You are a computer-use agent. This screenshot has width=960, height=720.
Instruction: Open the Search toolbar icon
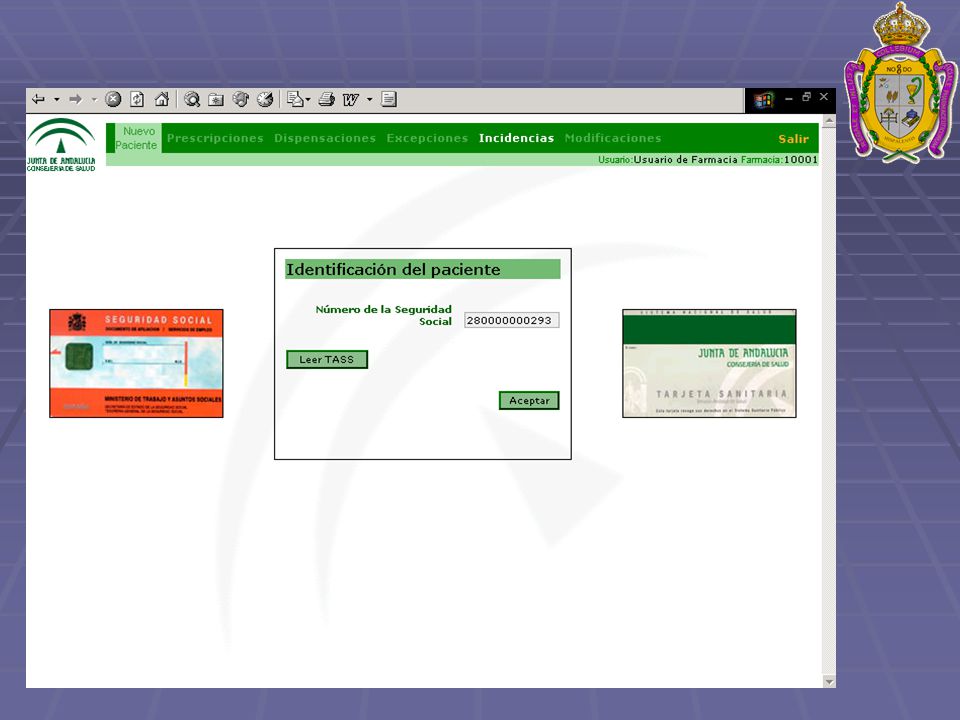[x=192, y=99]
